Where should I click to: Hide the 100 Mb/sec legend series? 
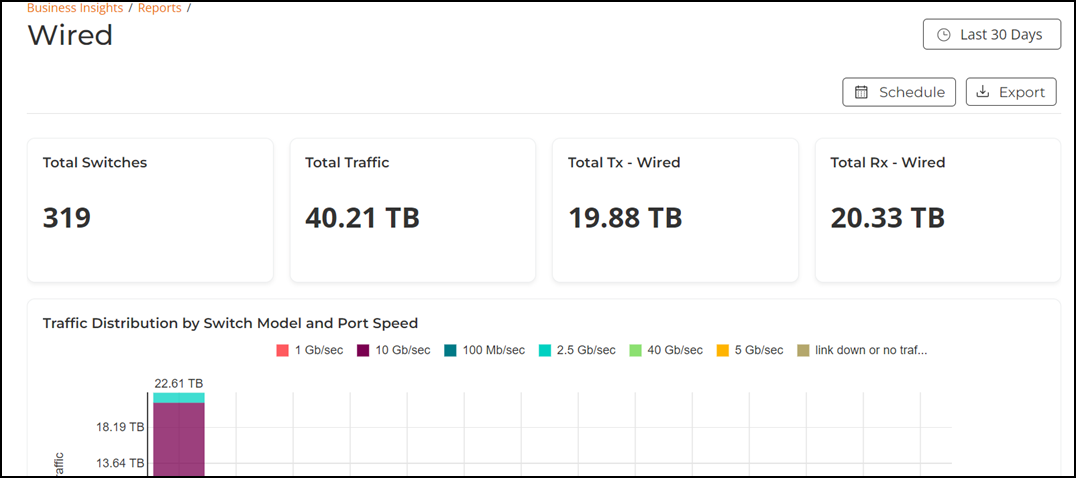484,350
